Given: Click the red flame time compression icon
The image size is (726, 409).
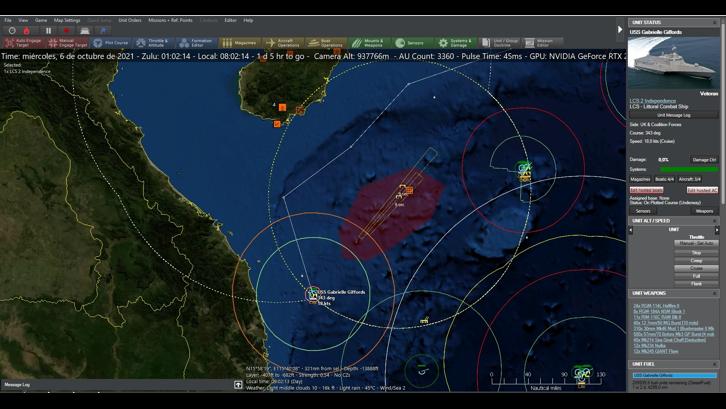Looking at the screenshot, I should click(26, 31).
